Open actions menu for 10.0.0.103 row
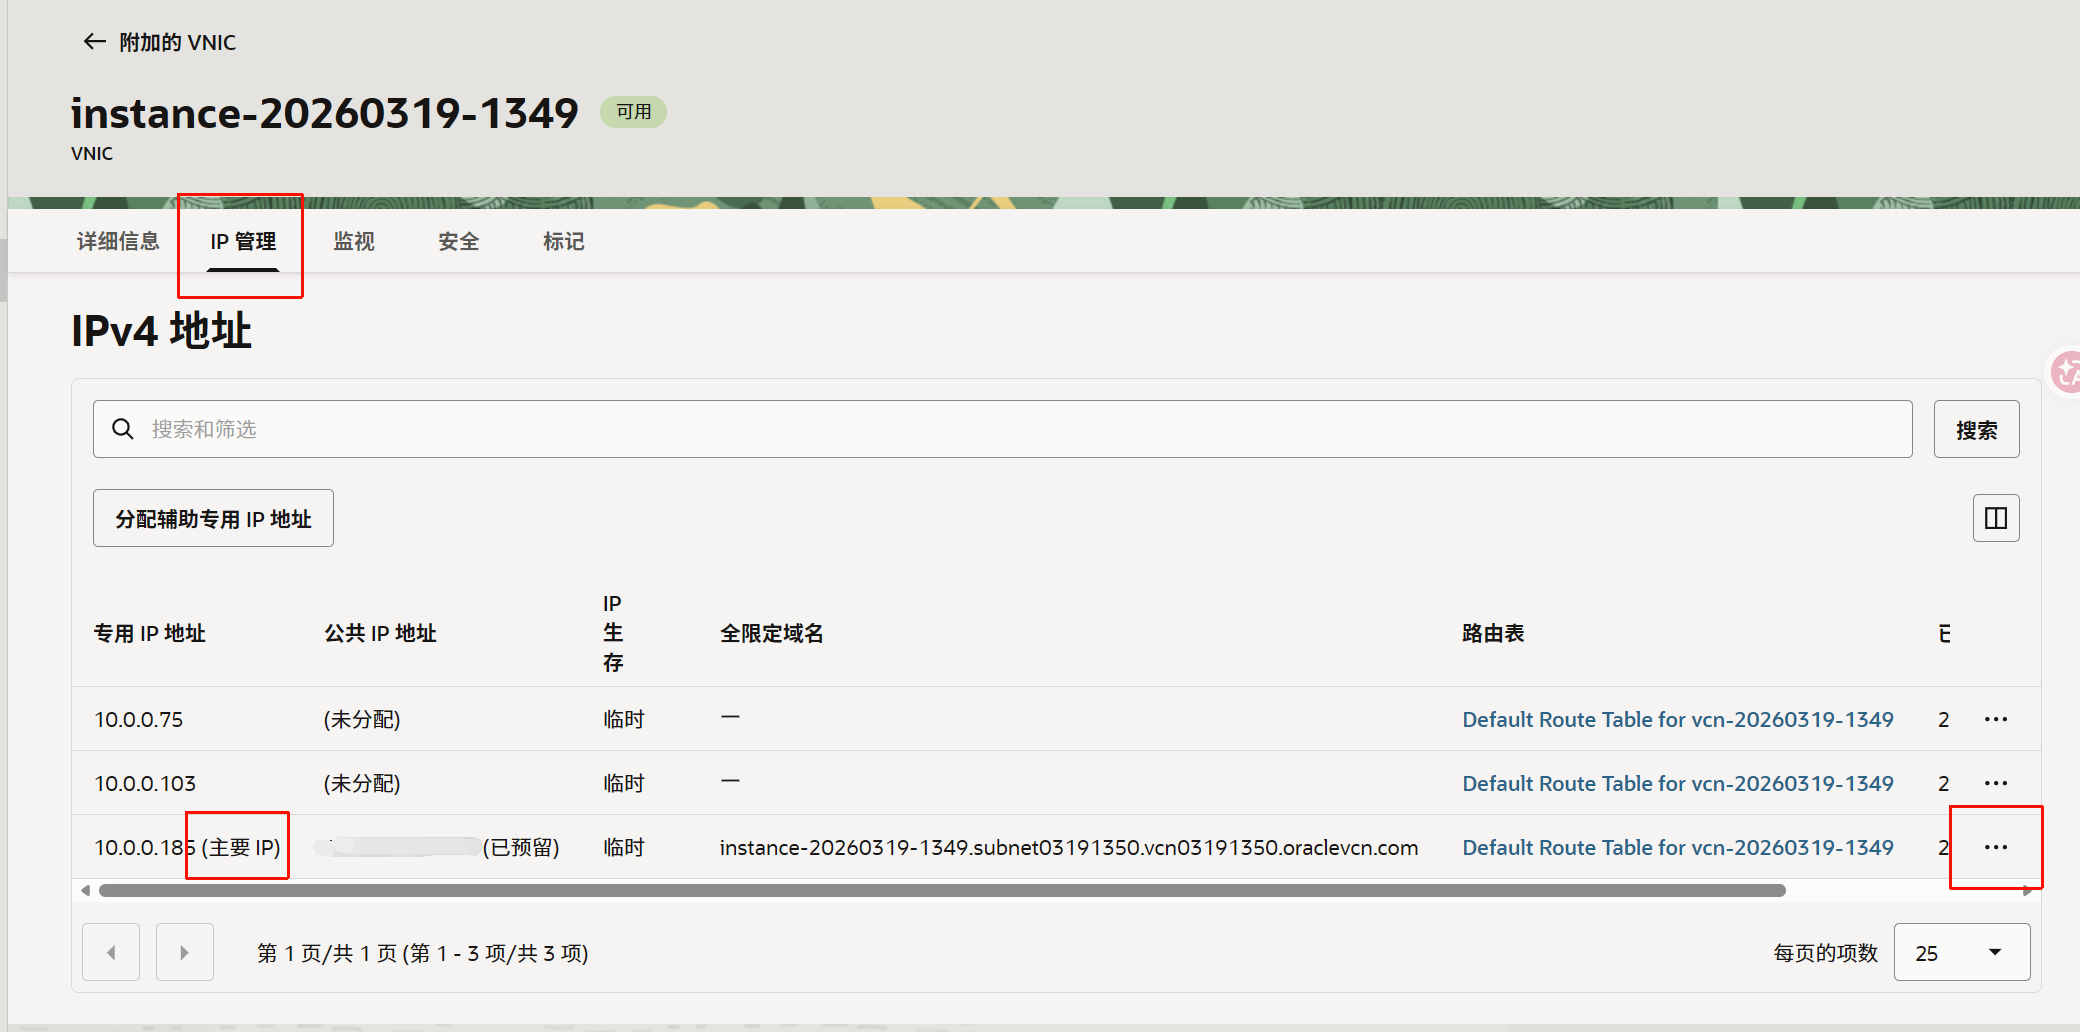 point(1996,783)
